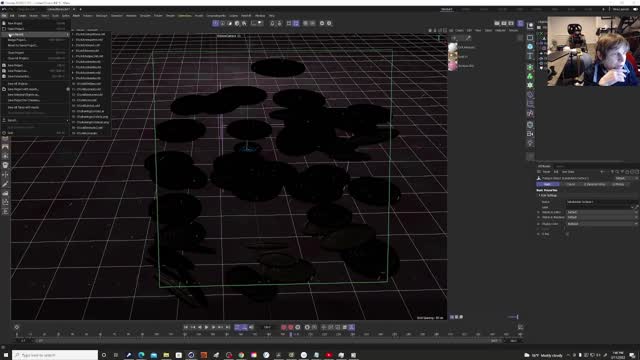Add a new document tab with plus button

(x=80, y=9)
